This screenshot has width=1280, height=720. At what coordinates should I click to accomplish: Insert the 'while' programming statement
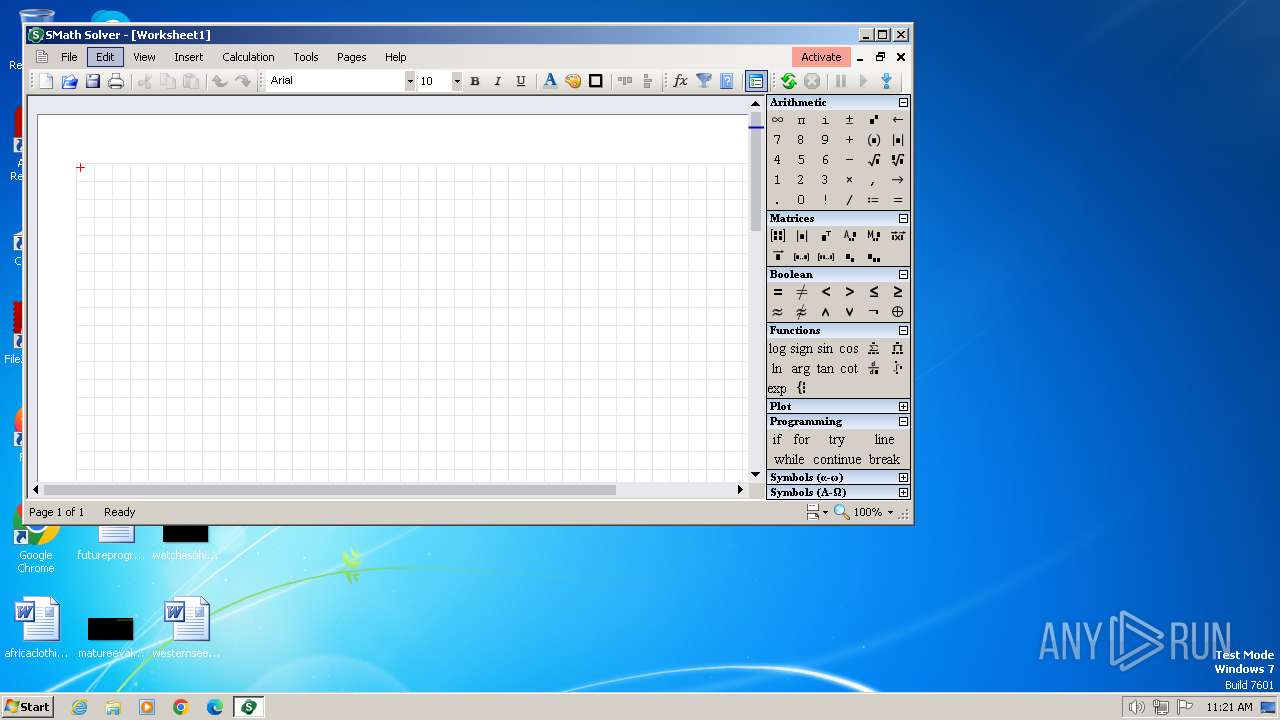[x=789, y=459]
